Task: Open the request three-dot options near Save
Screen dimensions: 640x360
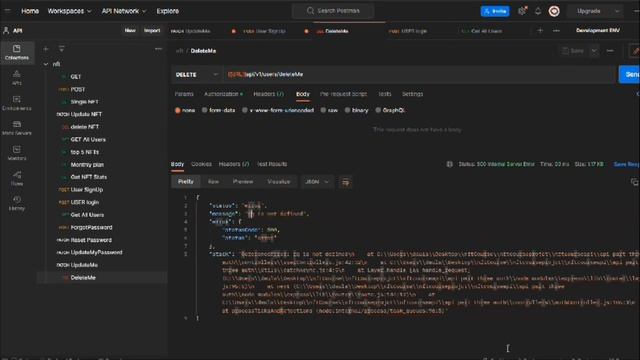Action: 610,51
